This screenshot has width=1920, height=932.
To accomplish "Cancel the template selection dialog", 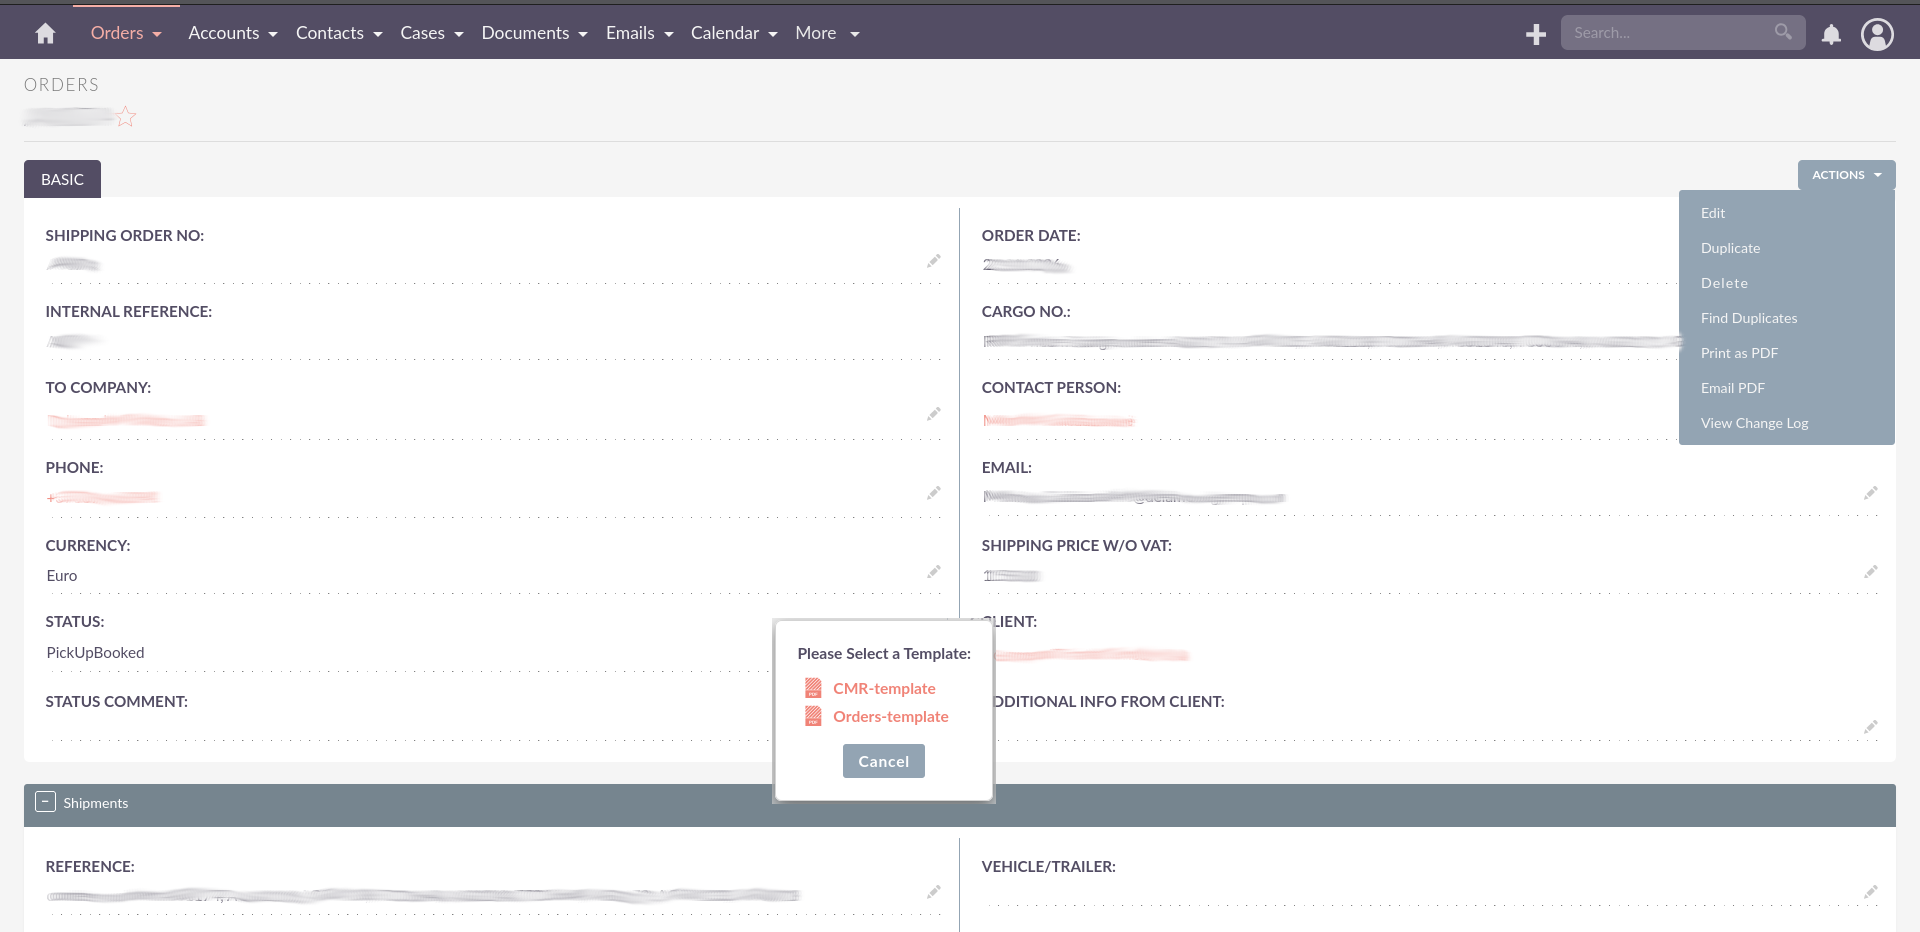I will 883,761.
